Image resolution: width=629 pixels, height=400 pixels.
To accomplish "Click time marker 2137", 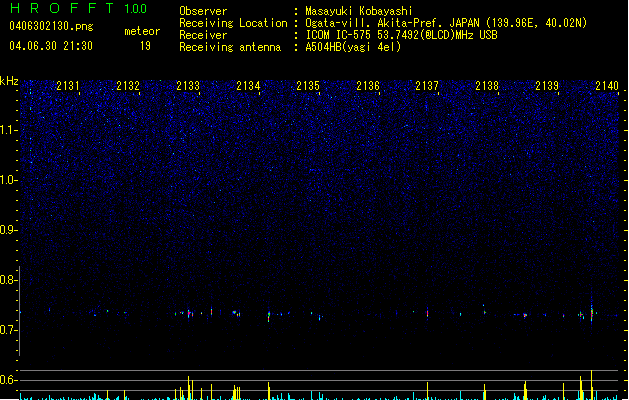I will (x=427, y=86).
